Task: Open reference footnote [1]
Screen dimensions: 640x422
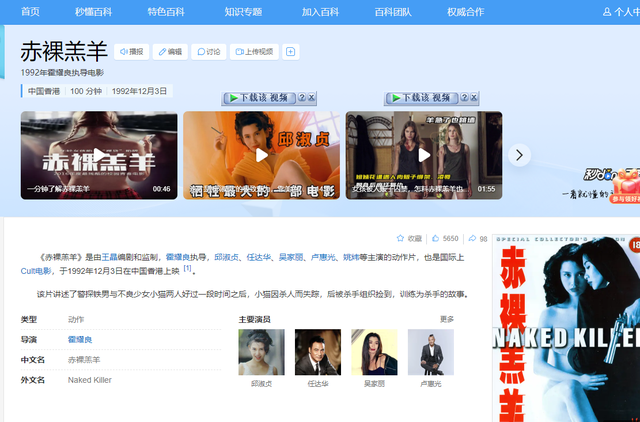Action: (x=187, y=268)
